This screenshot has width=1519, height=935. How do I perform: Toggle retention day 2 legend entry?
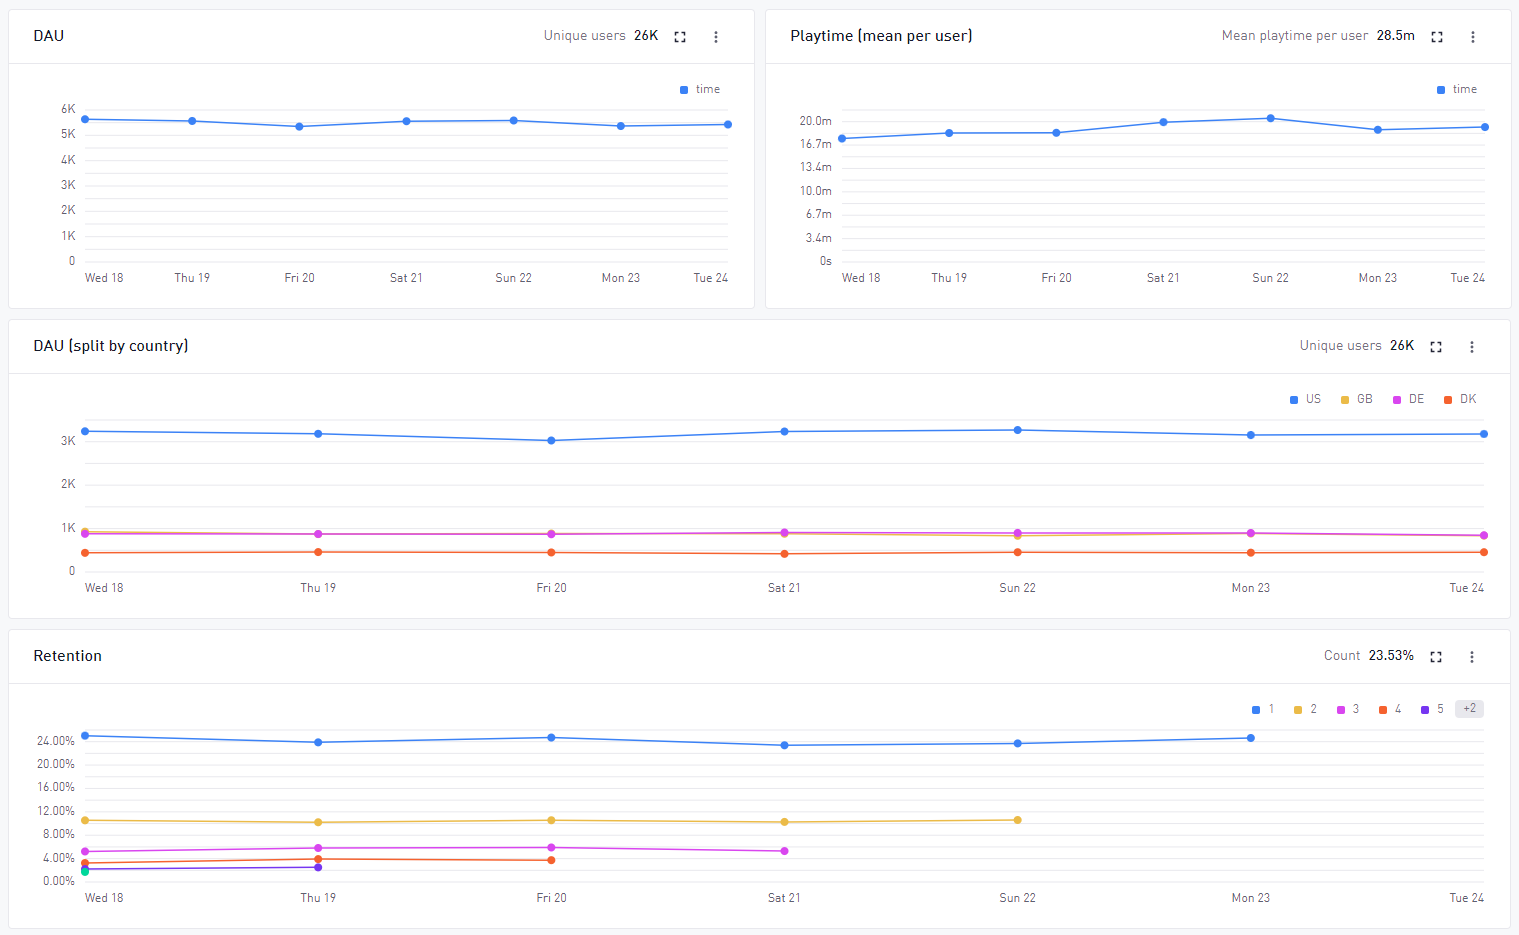[x=1305, y=709]
